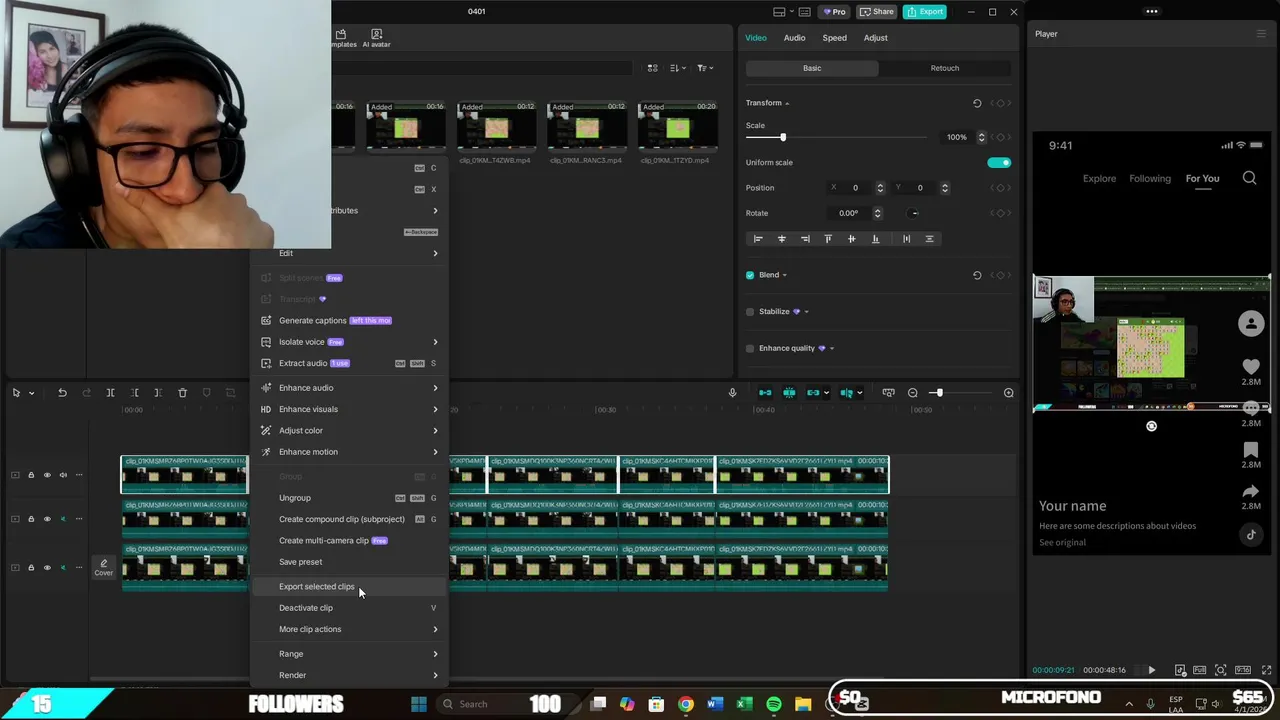This screenshot has height=720, width=1280.
Task: Open the Retouch tab
Action: 945,68
